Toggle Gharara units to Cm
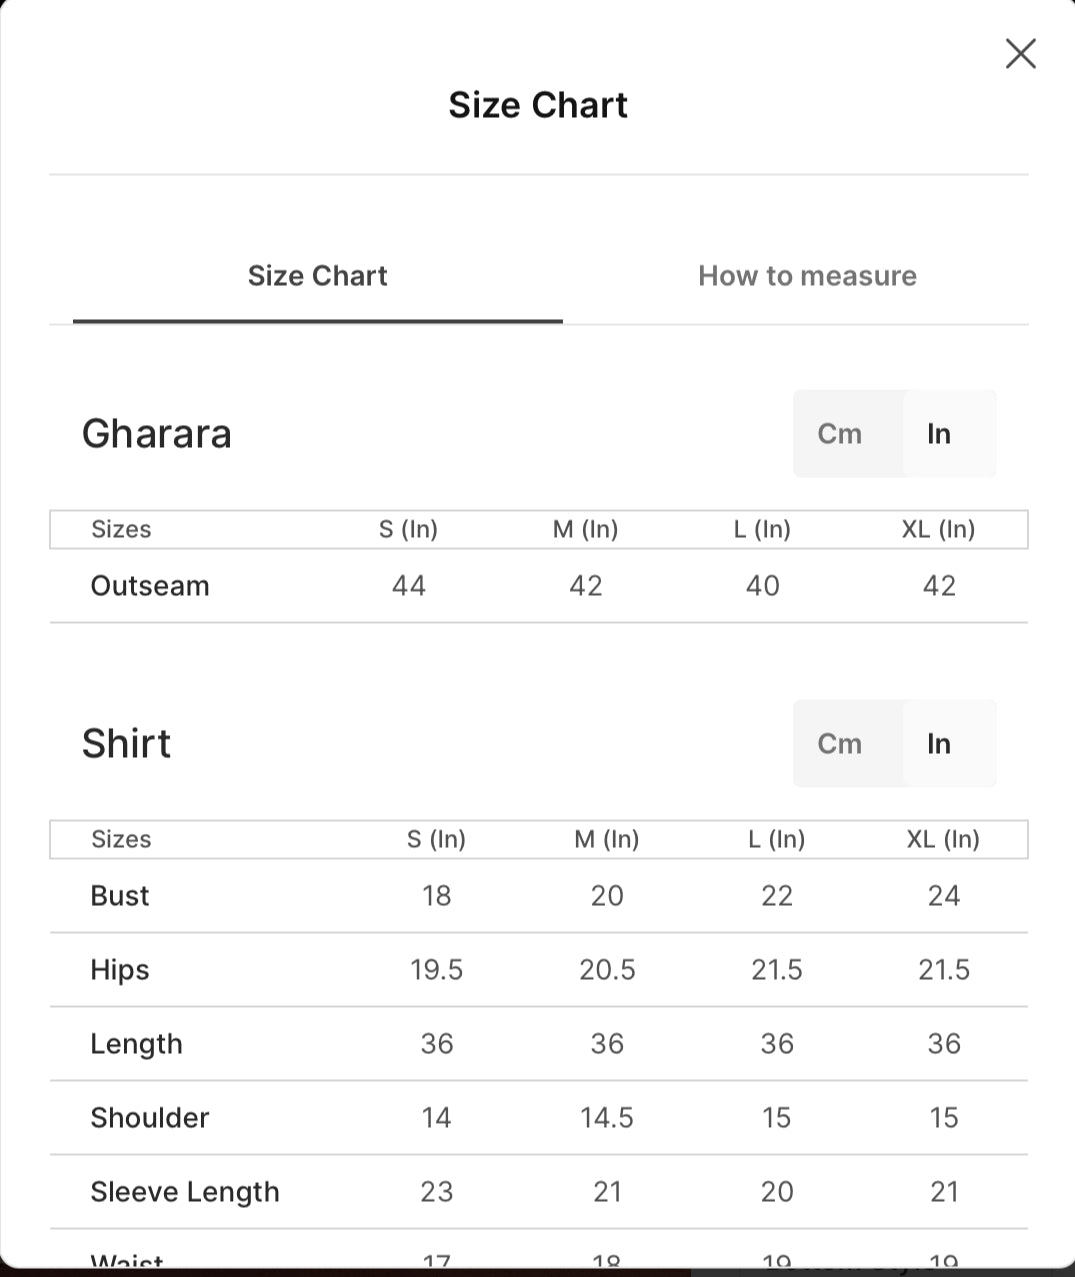The height and width of the screenshot is (1277, 1075). point(839,433)
